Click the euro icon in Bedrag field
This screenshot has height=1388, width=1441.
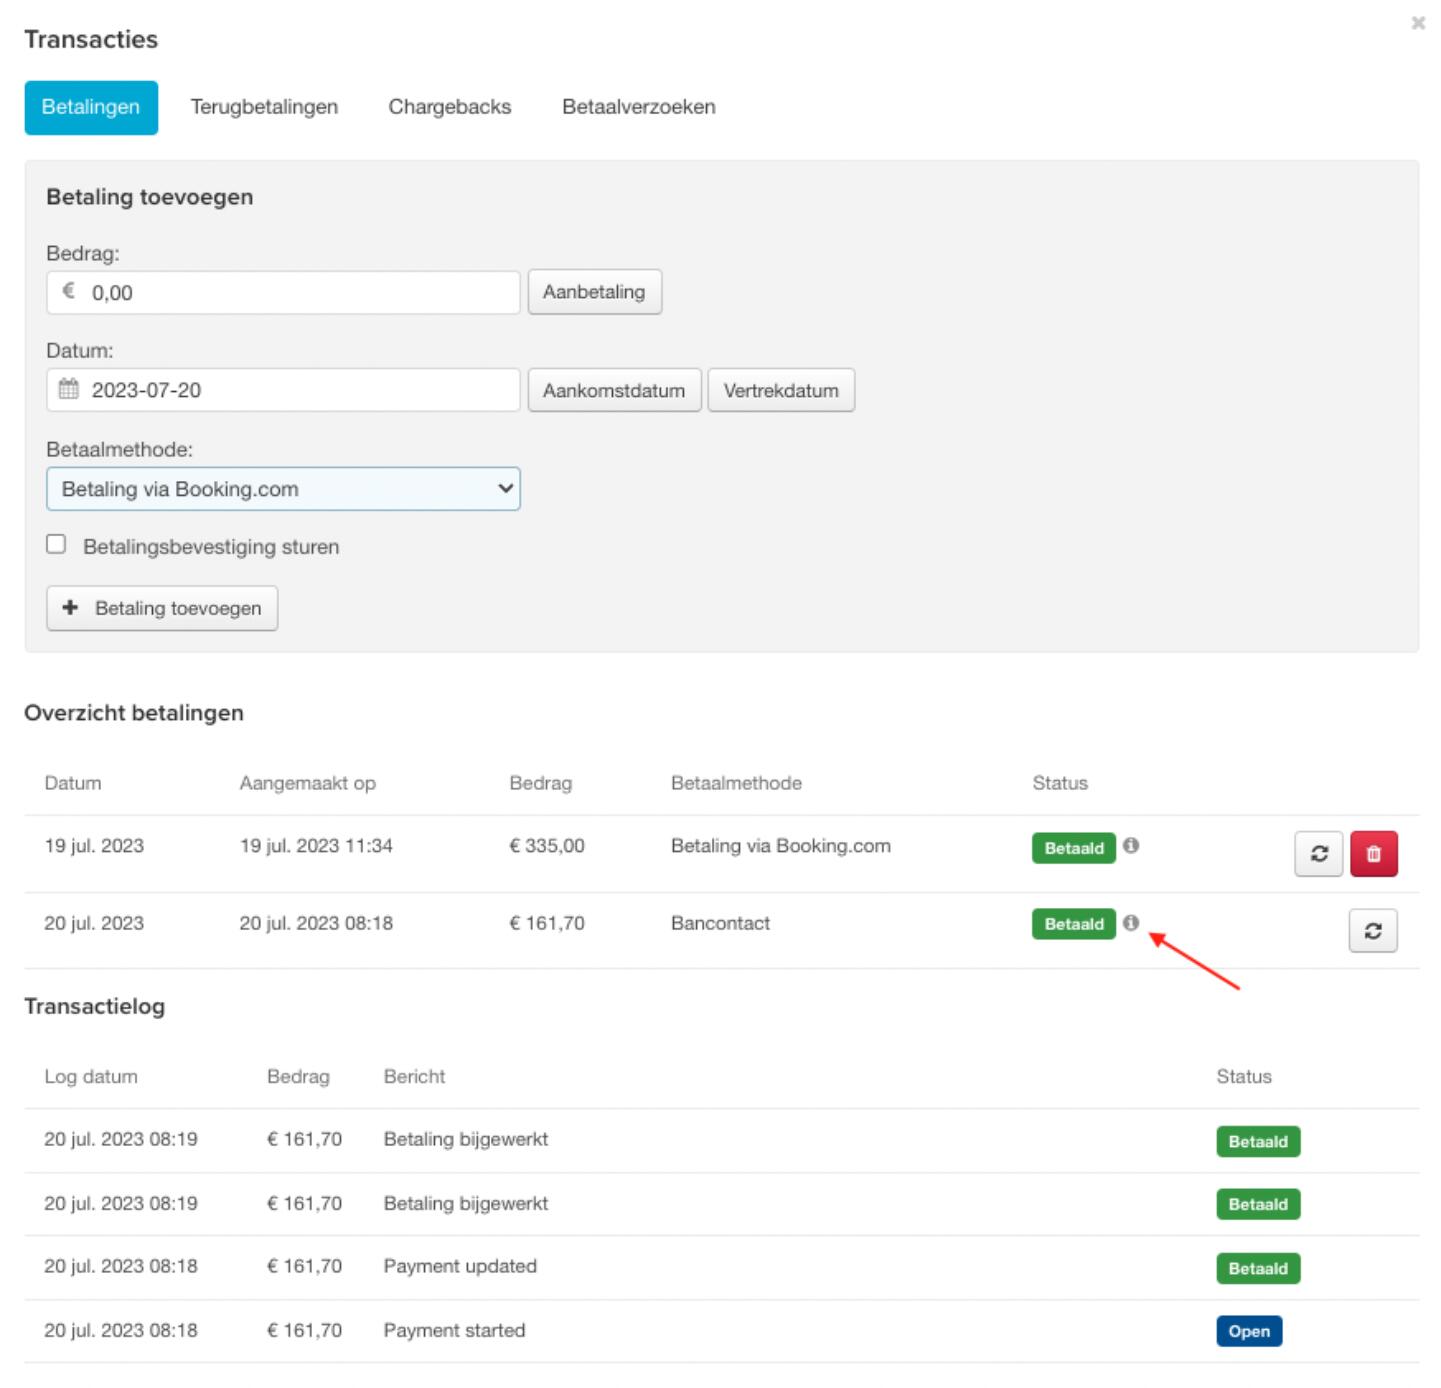click(x=68, y=291)
